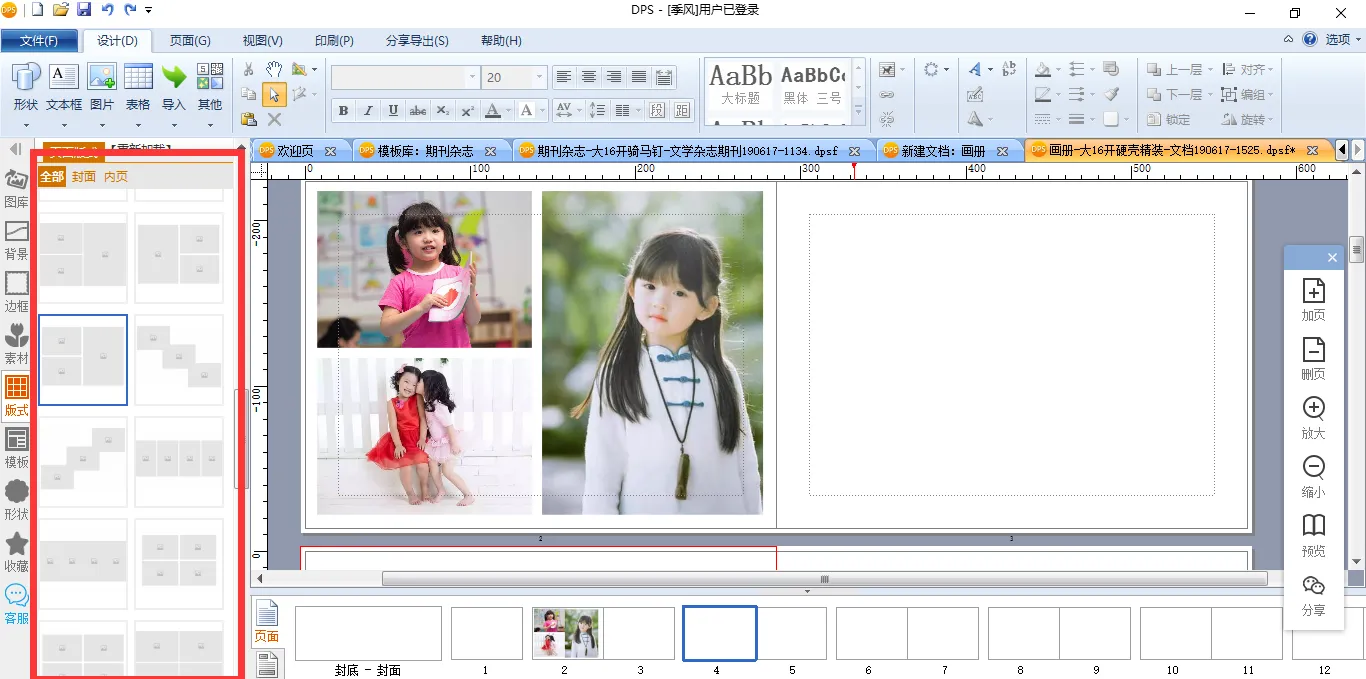The image size is (1366, 679).
Task: Open the 图库 image library panel
Action: coord(17,187)
